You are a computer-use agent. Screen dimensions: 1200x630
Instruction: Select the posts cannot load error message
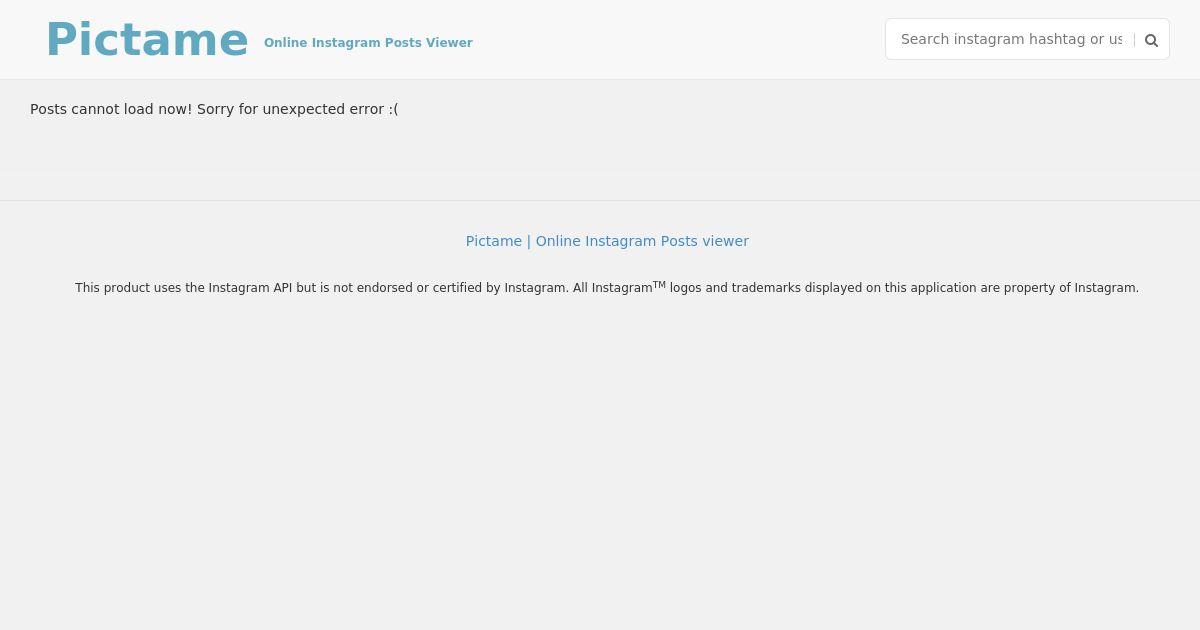(x=214, y=109)
